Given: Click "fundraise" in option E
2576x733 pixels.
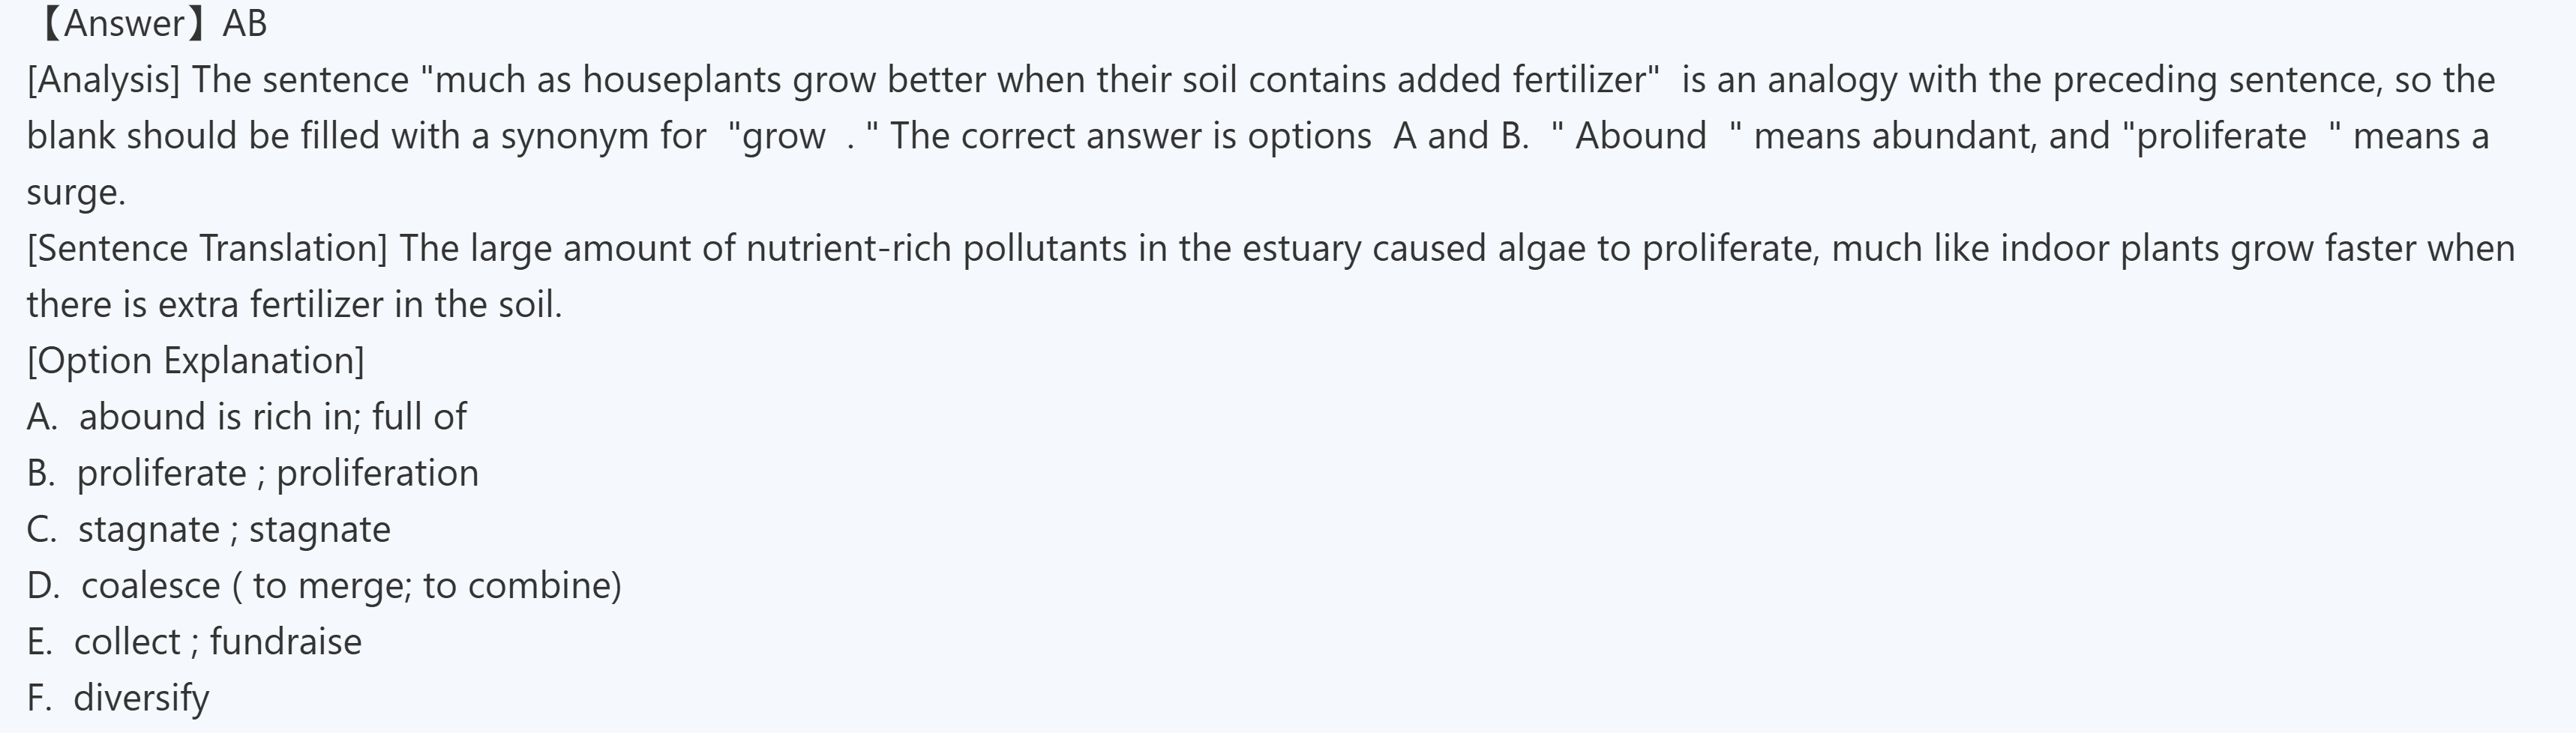Looking at the screenshot, I should [x=286, y=641].
